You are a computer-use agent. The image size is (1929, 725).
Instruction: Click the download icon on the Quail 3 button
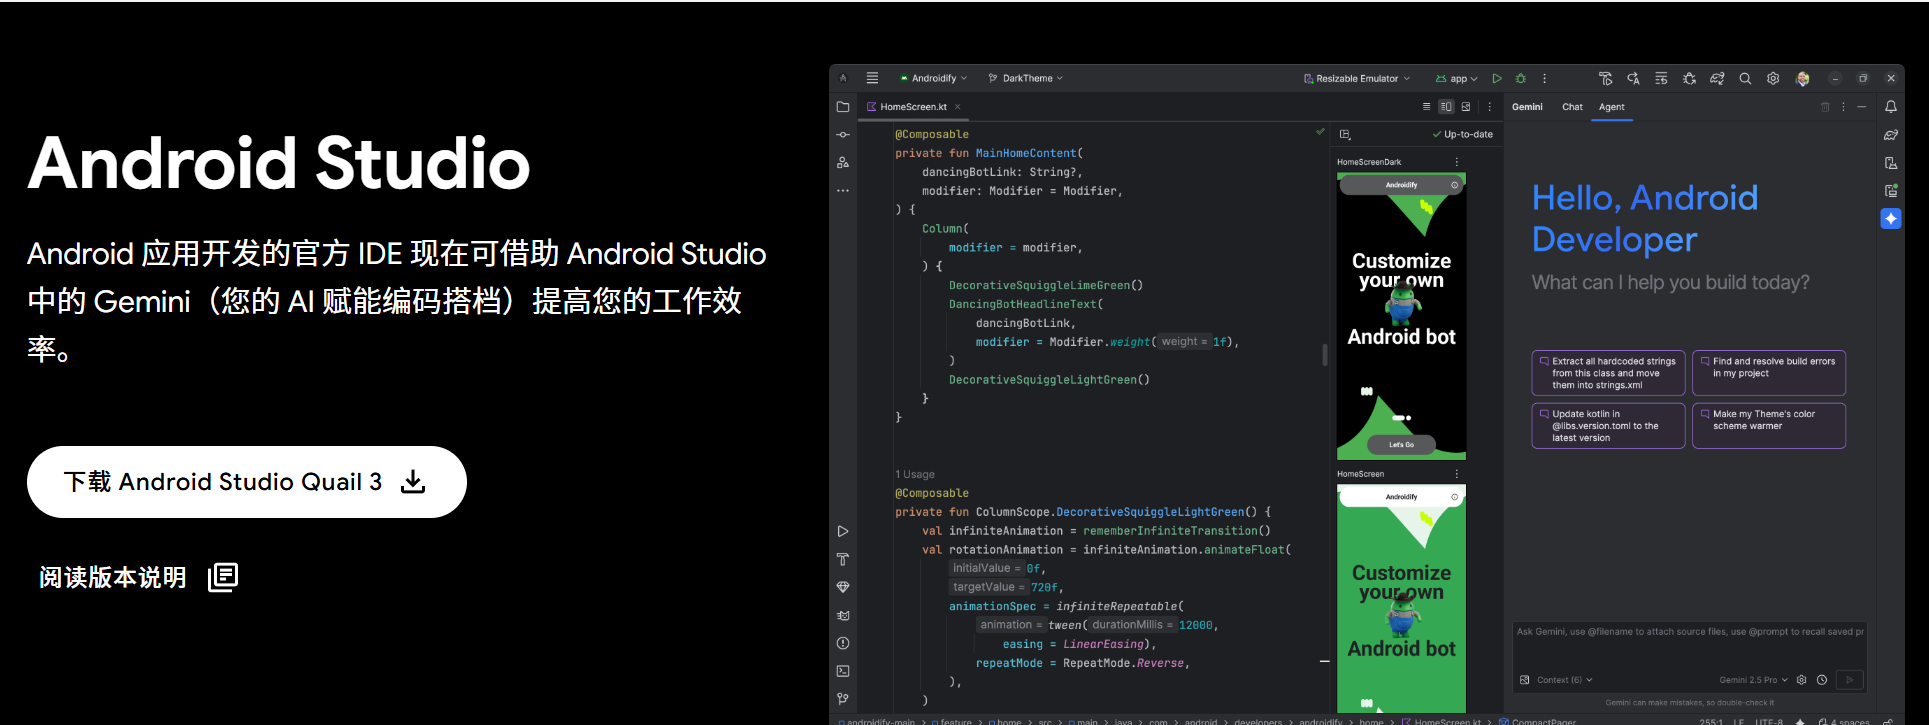[x=413, y=482]
